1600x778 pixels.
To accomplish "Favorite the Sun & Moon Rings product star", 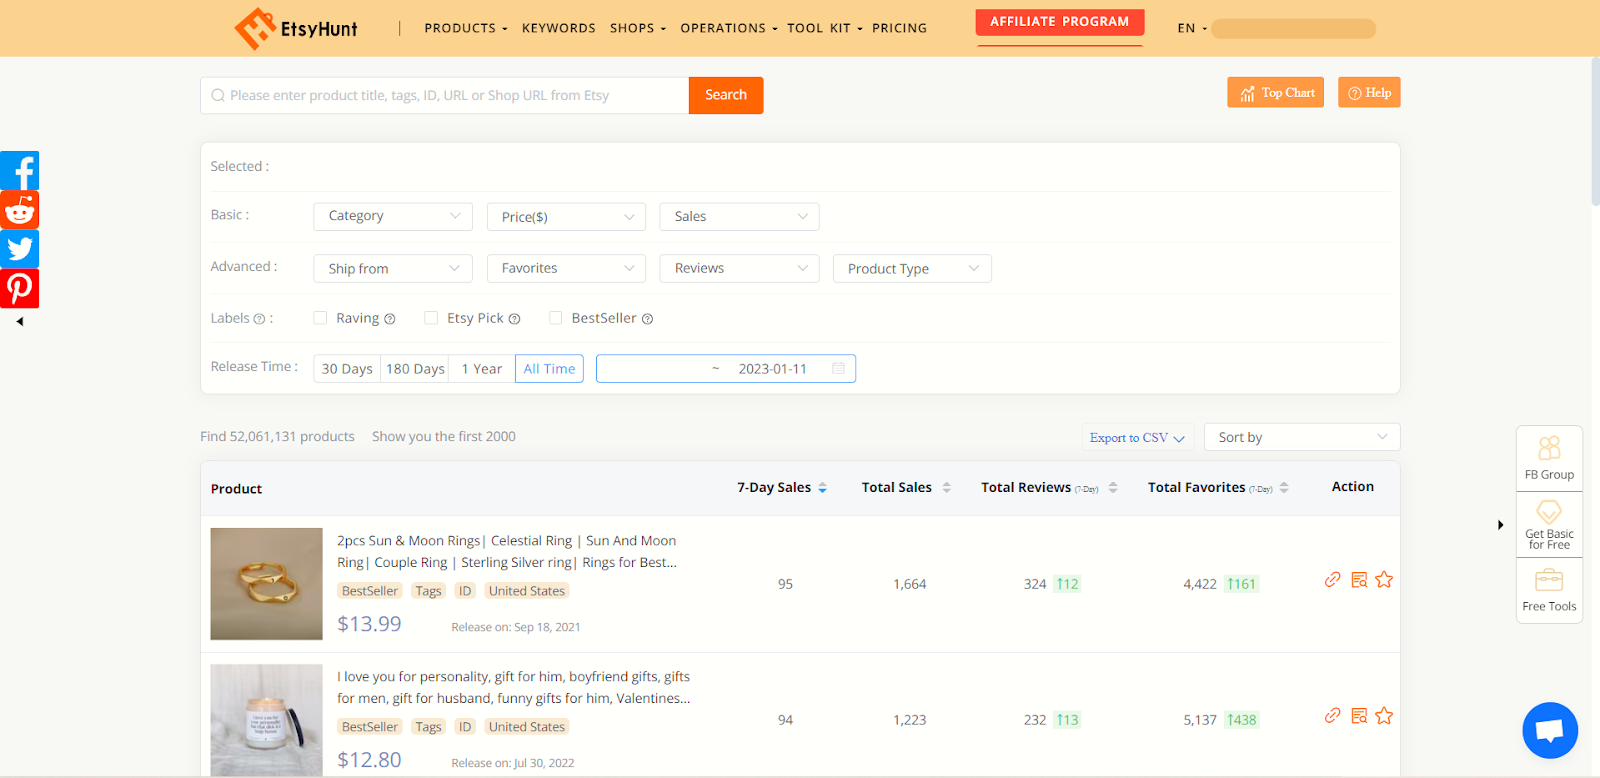I will [1384, 580].
